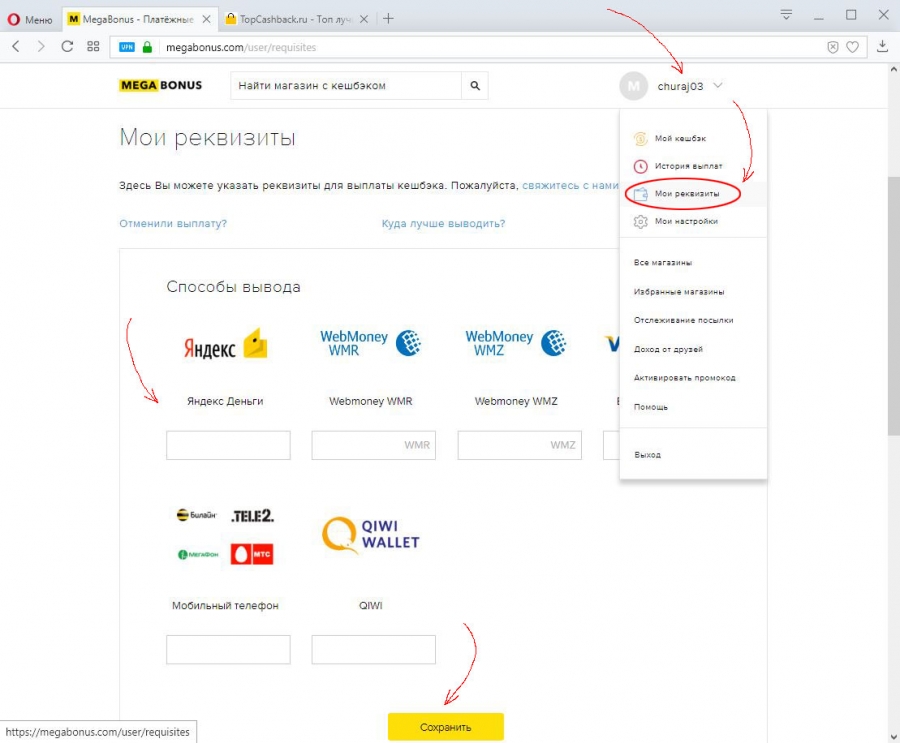Click the МТС operator logo
This screenshot has width=900, height=743.
coord(252,554)
